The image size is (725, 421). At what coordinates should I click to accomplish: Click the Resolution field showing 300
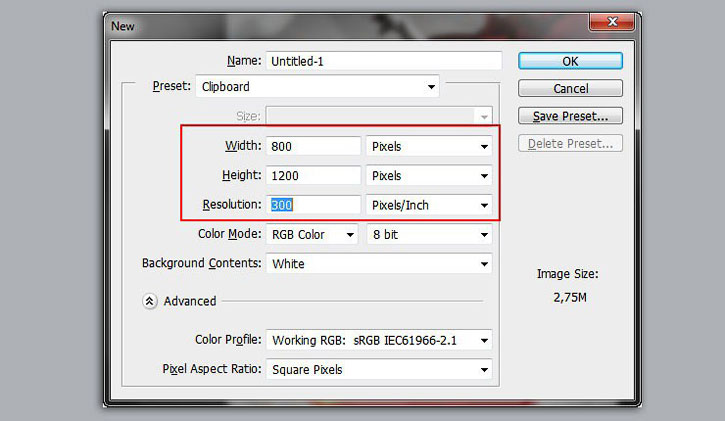313,205
